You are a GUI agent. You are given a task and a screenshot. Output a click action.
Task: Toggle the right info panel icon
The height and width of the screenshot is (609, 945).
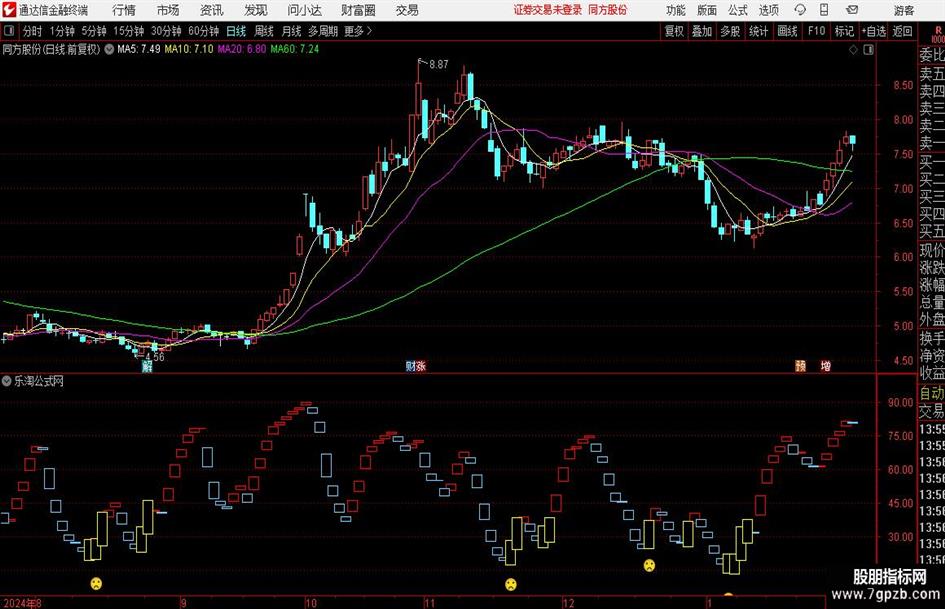868,50
